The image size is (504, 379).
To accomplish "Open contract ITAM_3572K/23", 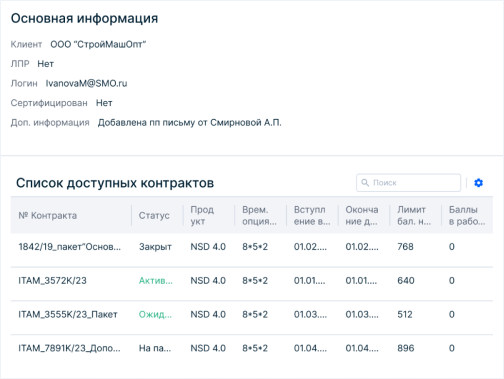I will click(52, 281).
